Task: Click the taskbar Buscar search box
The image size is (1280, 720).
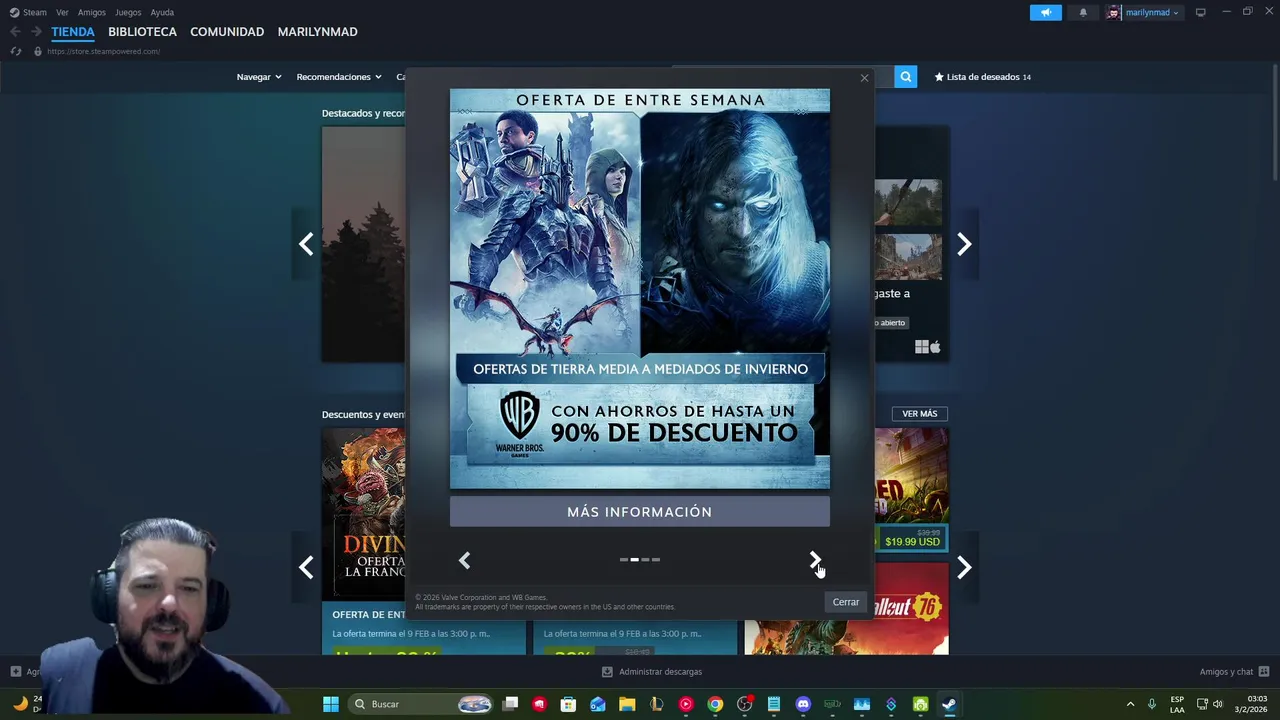Action: (422, 704)
